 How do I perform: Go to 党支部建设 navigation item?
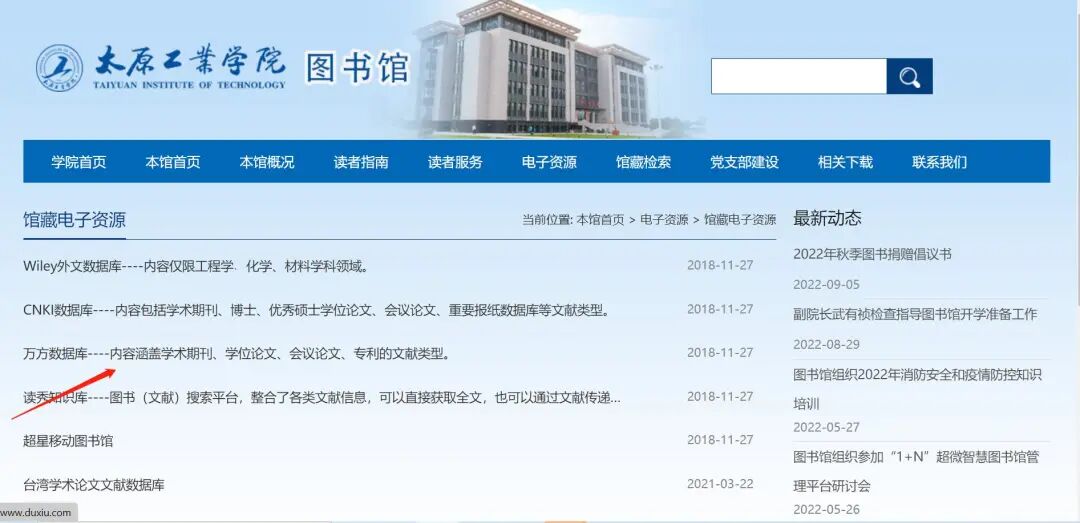[x=745, y=162]
